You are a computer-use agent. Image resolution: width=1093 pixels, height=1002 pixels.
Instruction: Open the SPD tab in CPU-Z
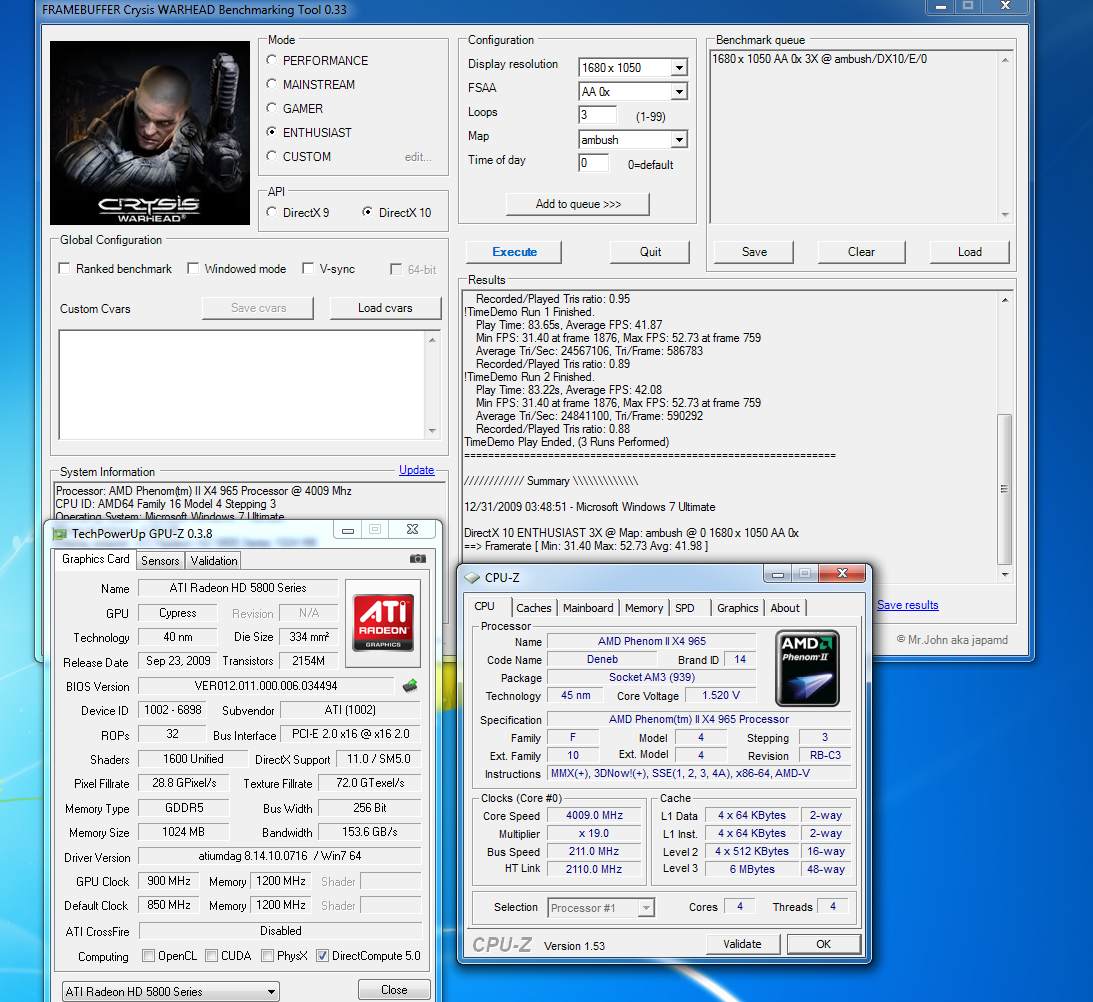pos(685,608)
